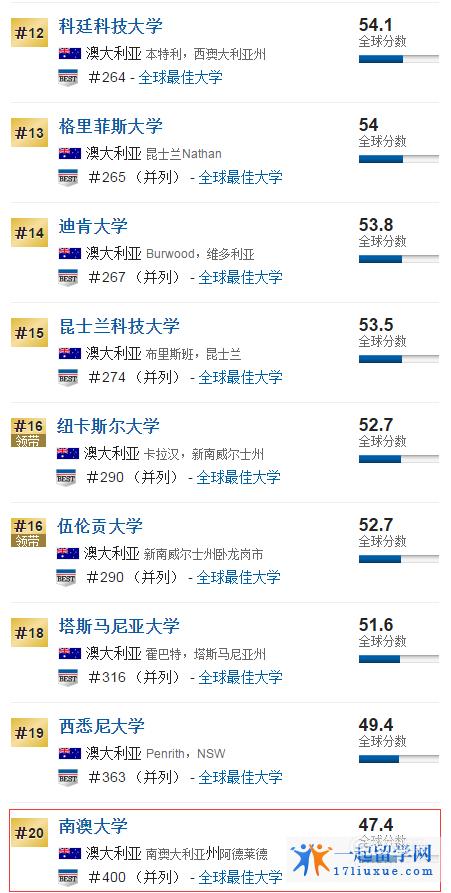
Task: Open the 格里菲斯大学 link
Action: click(x=110, y=126)
